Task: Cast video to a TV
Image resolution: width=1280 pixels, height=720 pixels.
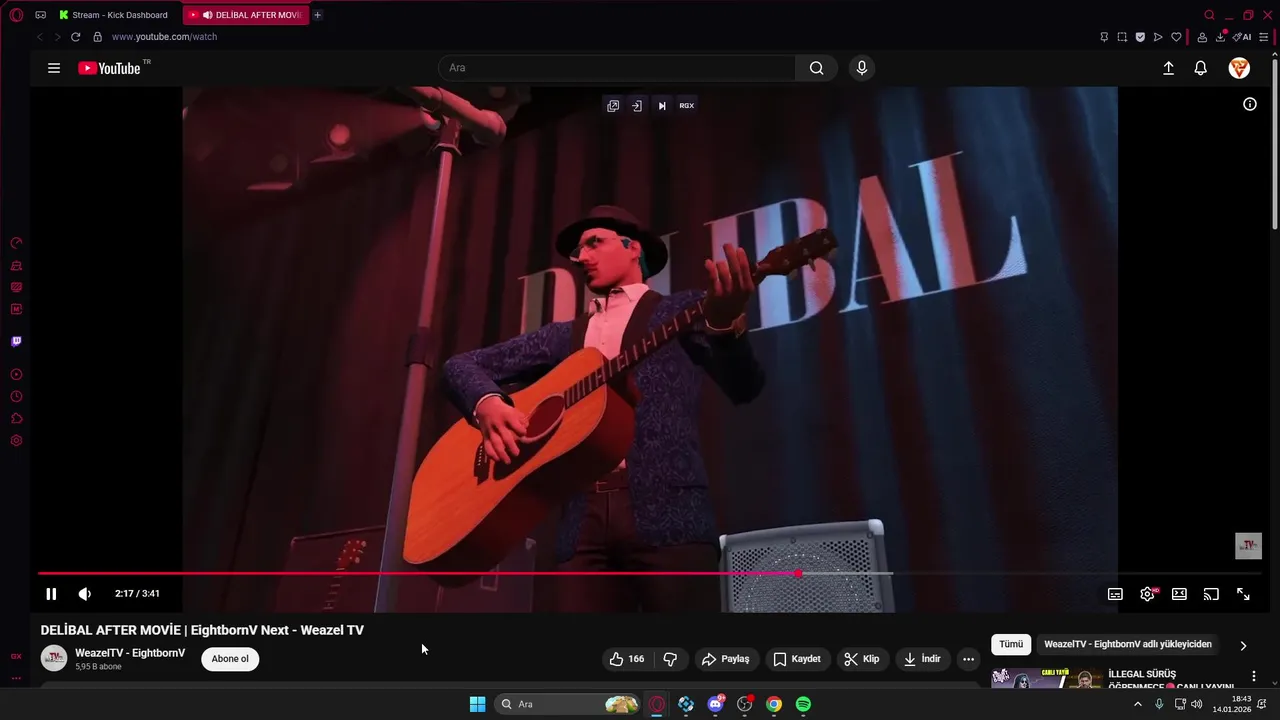Action: point(1211,594)
